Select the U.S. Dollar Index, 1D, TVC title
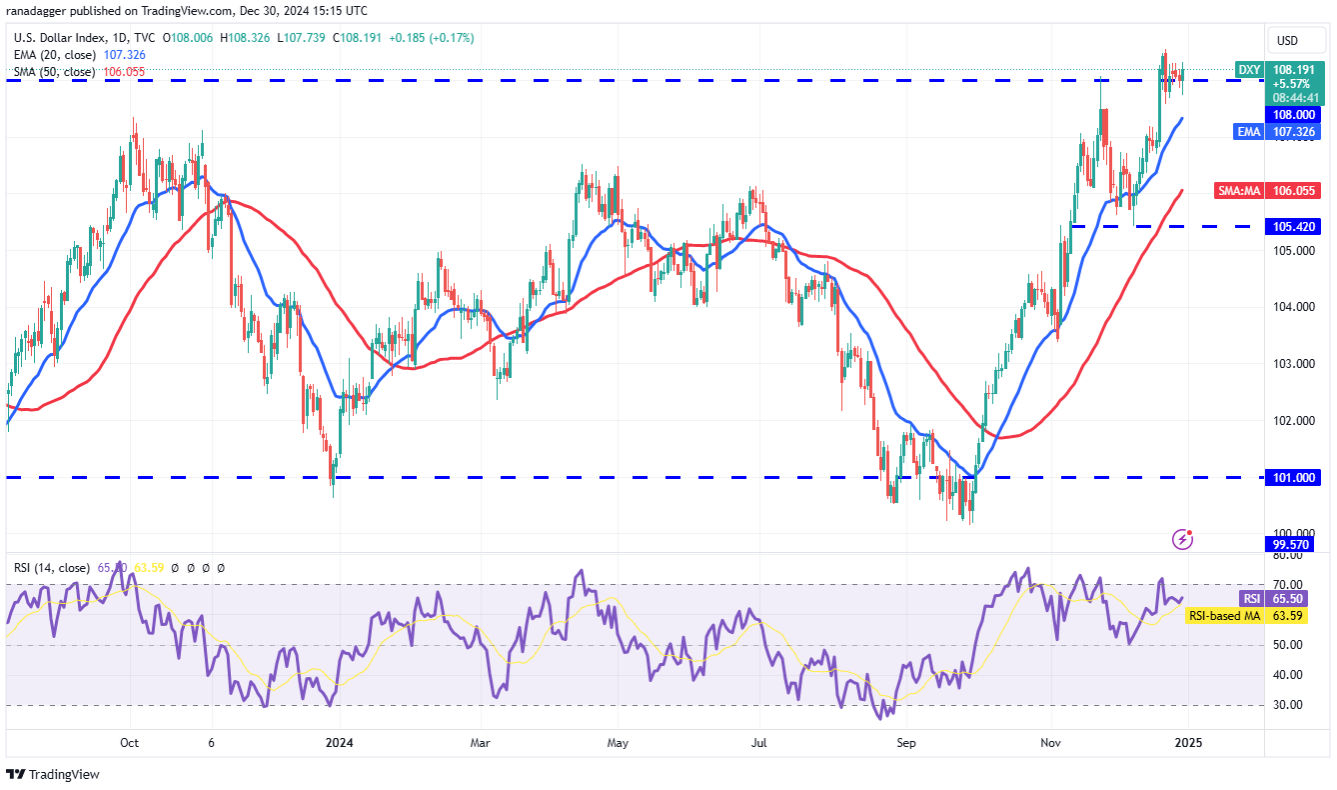1337x790 pixels. pyautogui.click(x=85, y=38)
